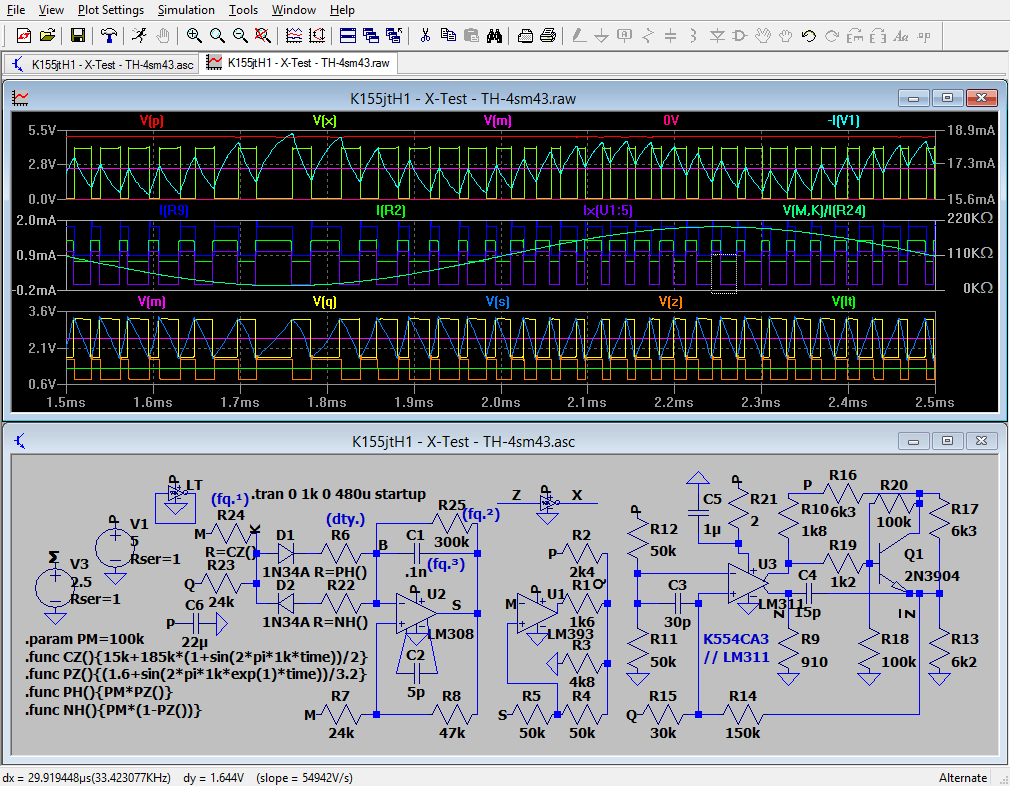Viewport: 1010px width, 786px height.
Task: Click the Zoom In magnifier icon
Action: coord(193,35)
